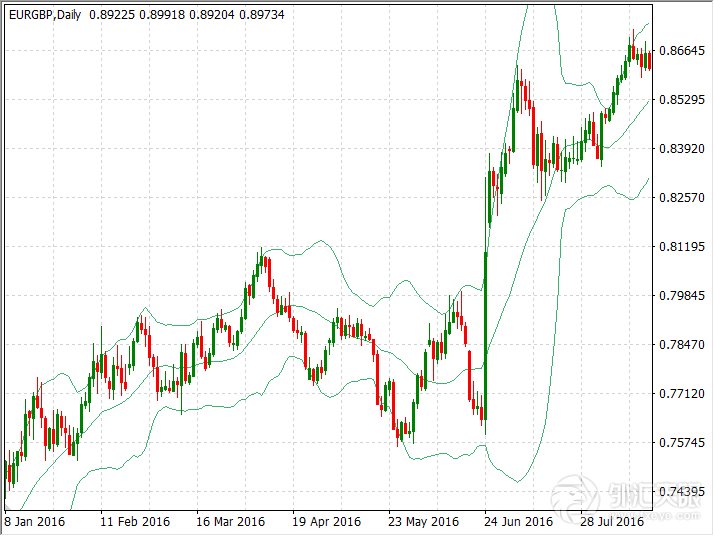714x536 pixels.
Task: Click the 28 Jul 2016 date label
Action: (610, 522)
